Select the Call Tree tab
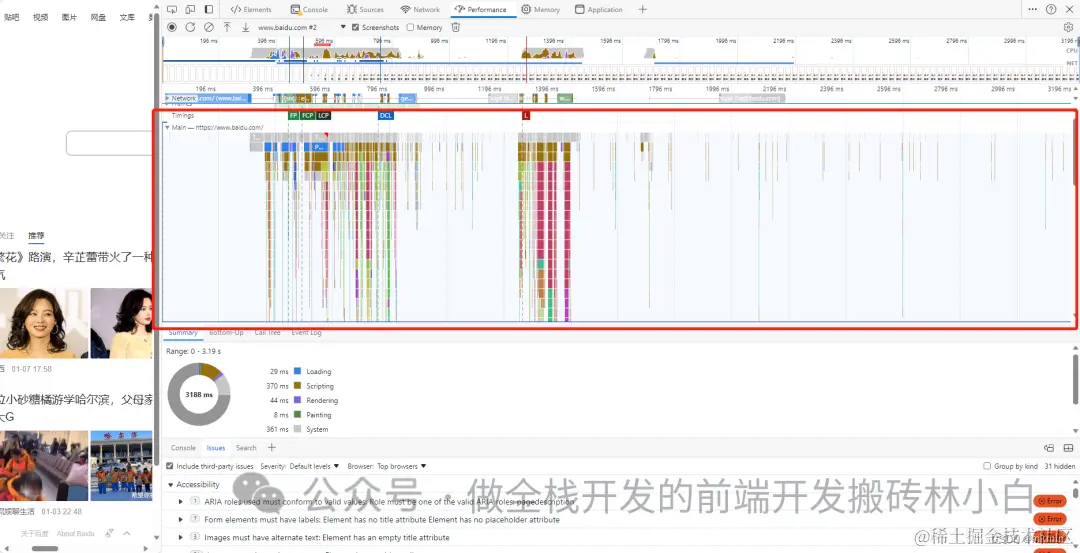 click(268, 333)
